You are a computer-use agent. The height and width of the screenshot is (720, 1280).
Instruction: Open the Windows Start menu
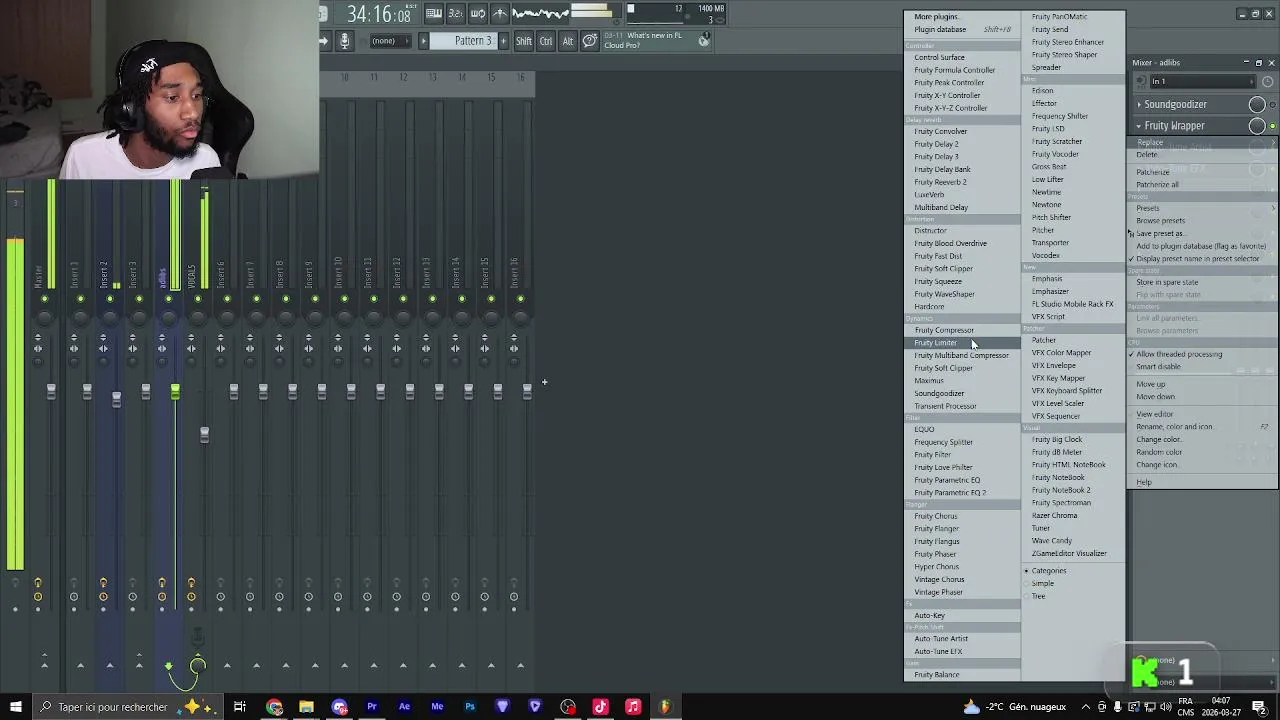pyautogui.click(x=15, y=707)
